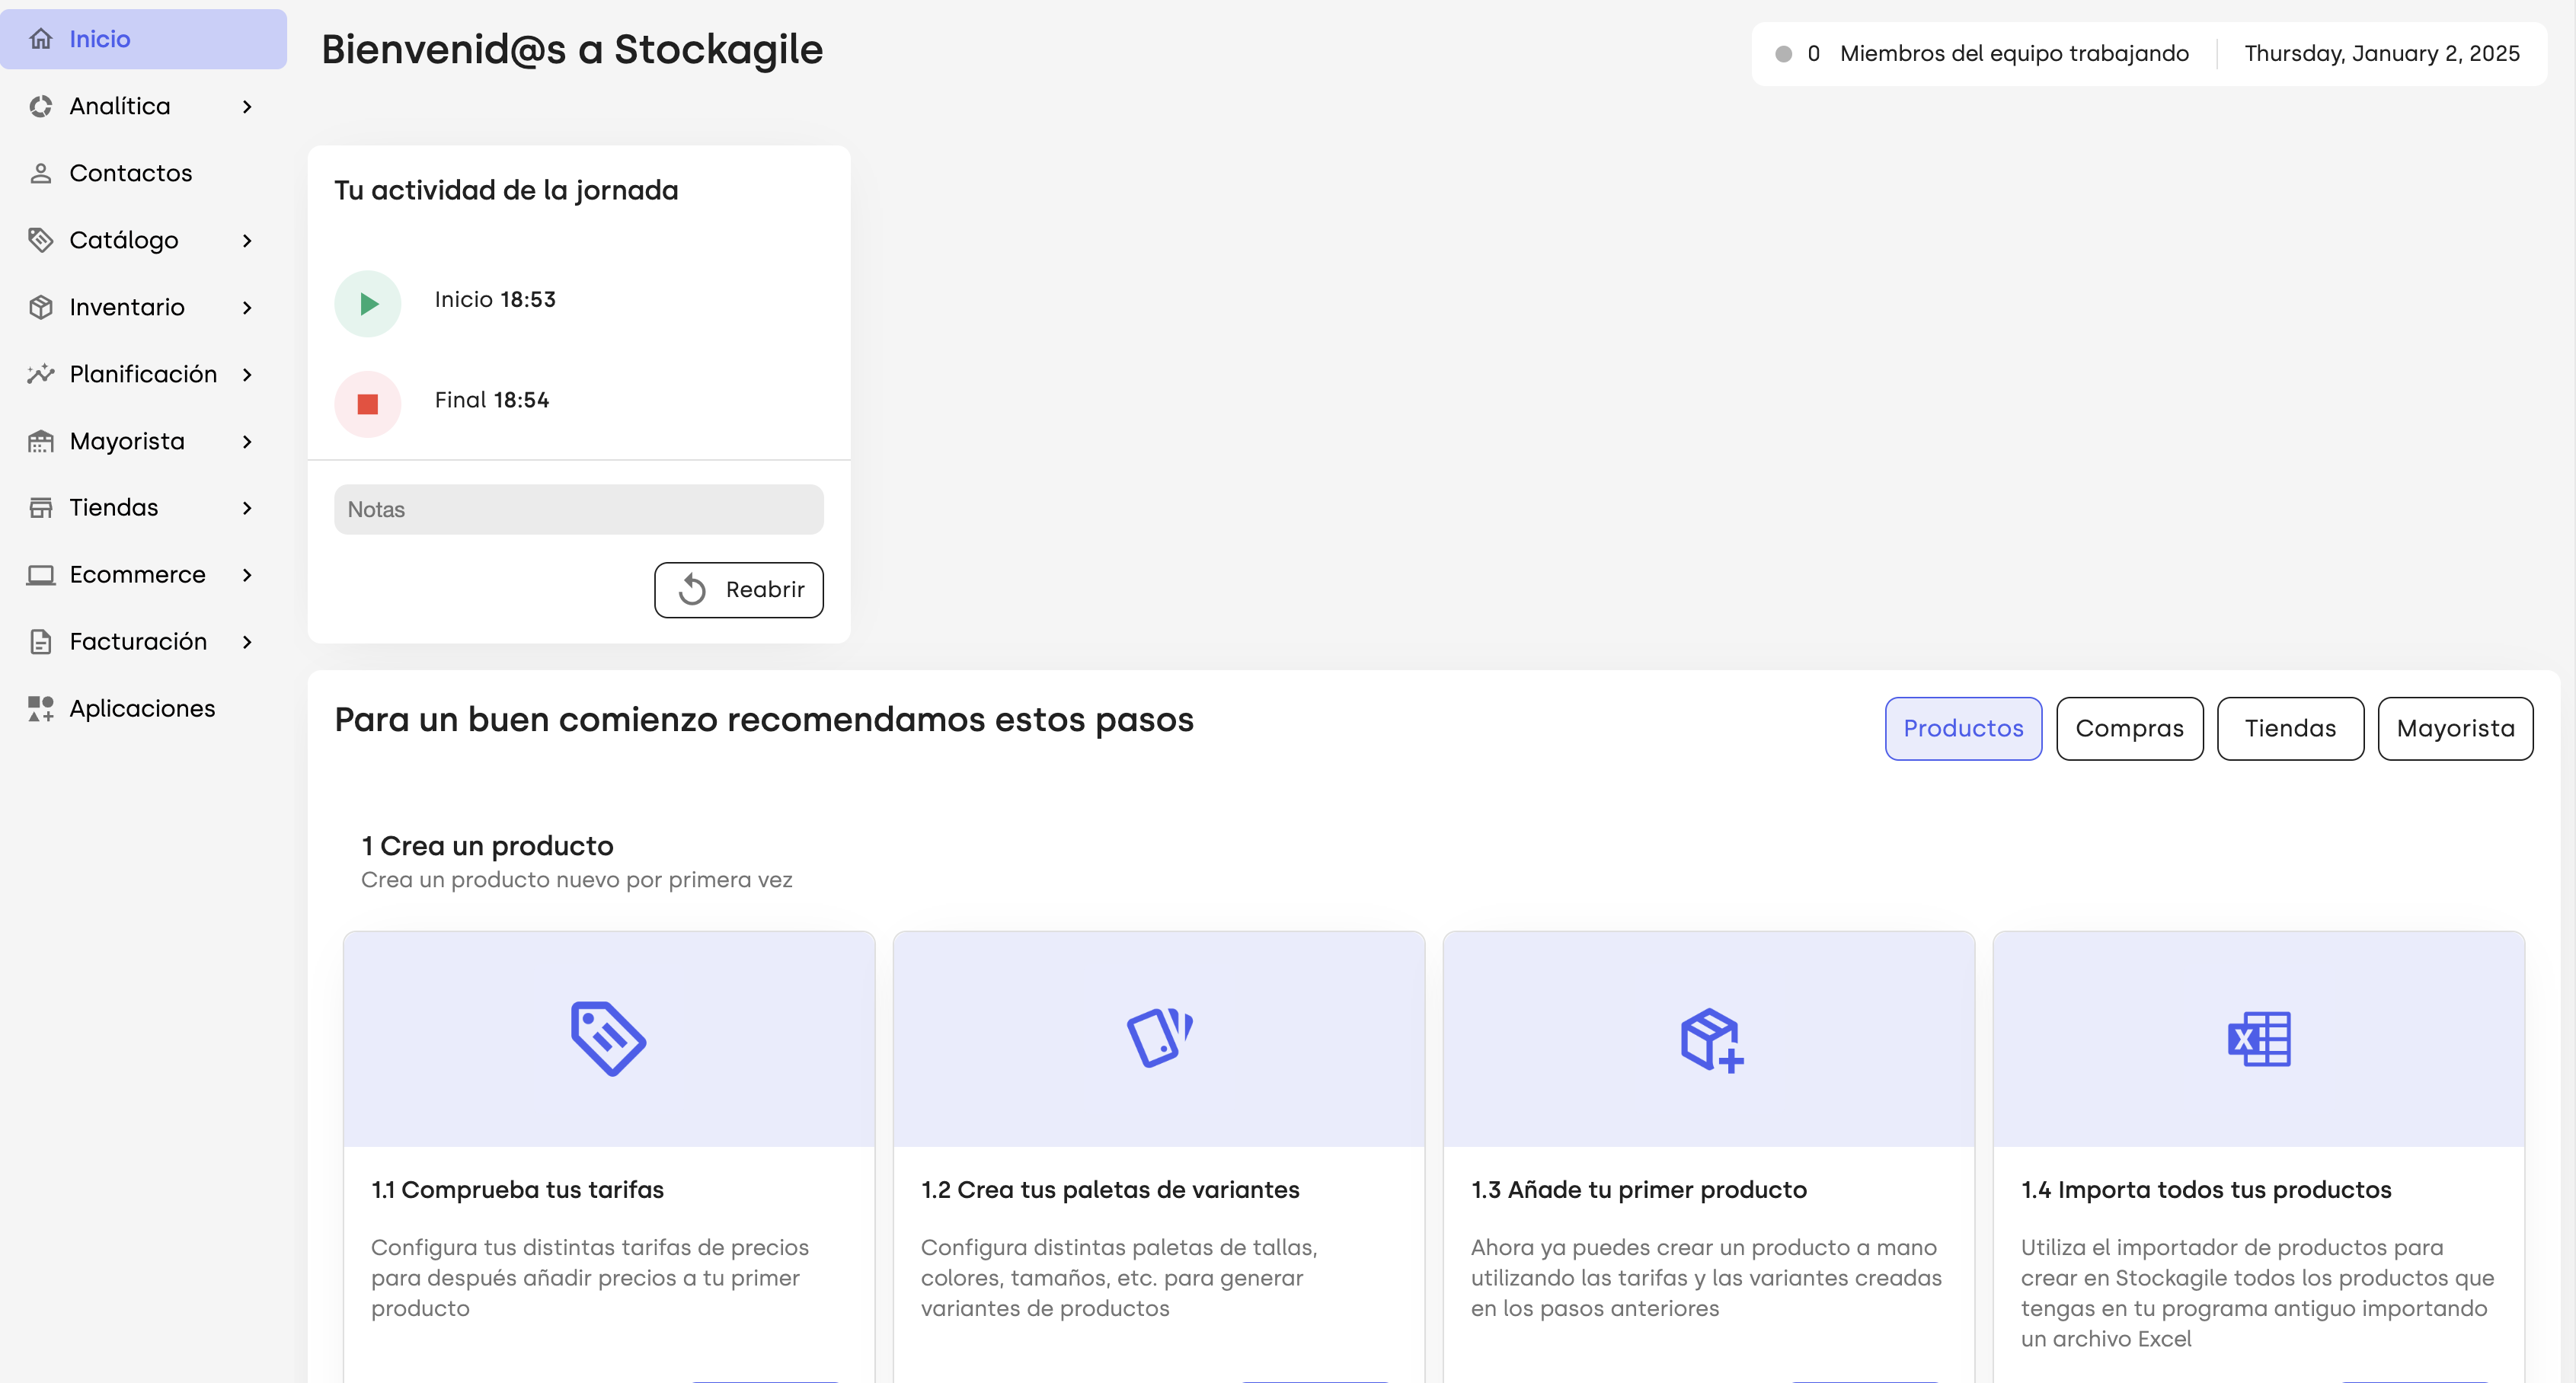This screenshot has width=2576, height=1383.
Task: Click the Facturación document icon
Action: (41, 642)
